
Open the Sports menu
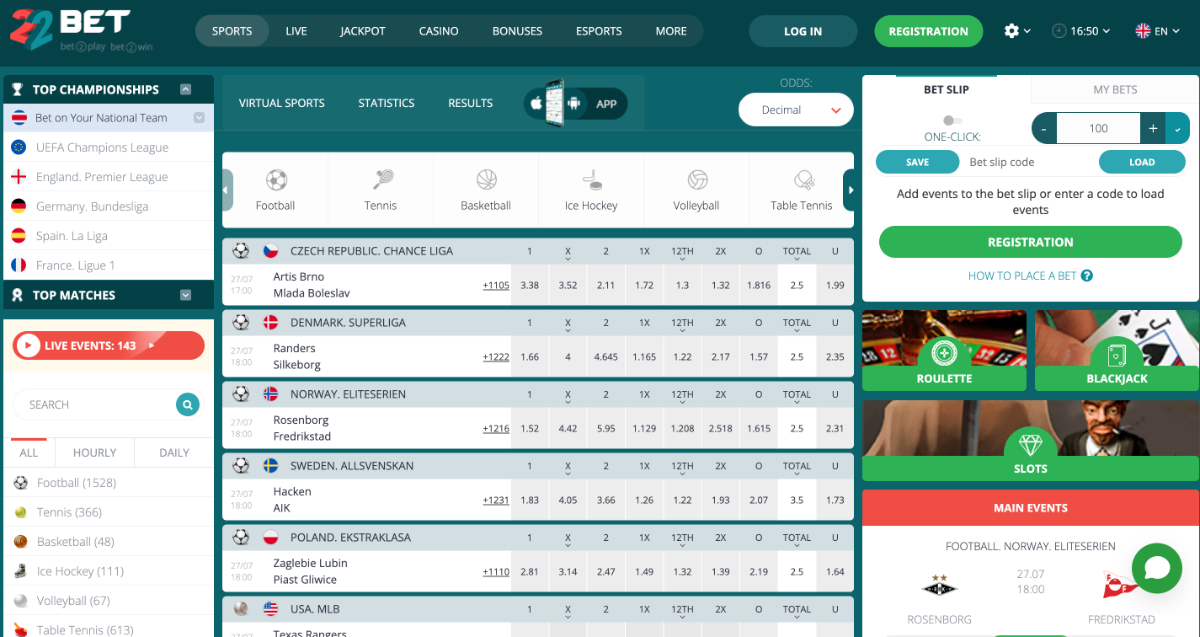click(232, 31)
